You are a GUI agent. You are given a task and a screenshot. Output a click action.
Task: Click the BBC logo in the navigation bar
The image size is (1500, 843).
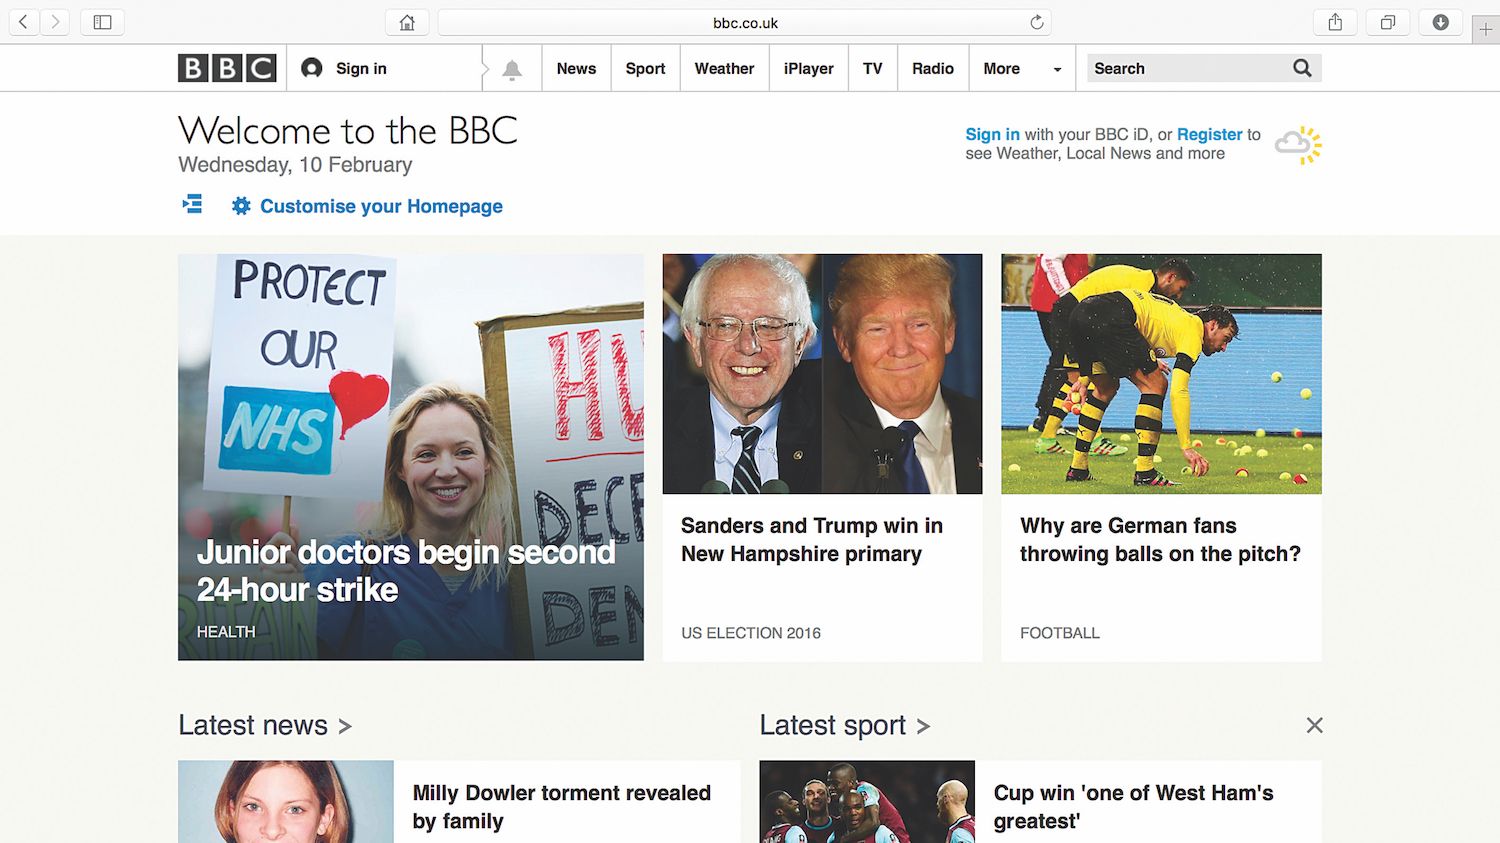(226, 68)
